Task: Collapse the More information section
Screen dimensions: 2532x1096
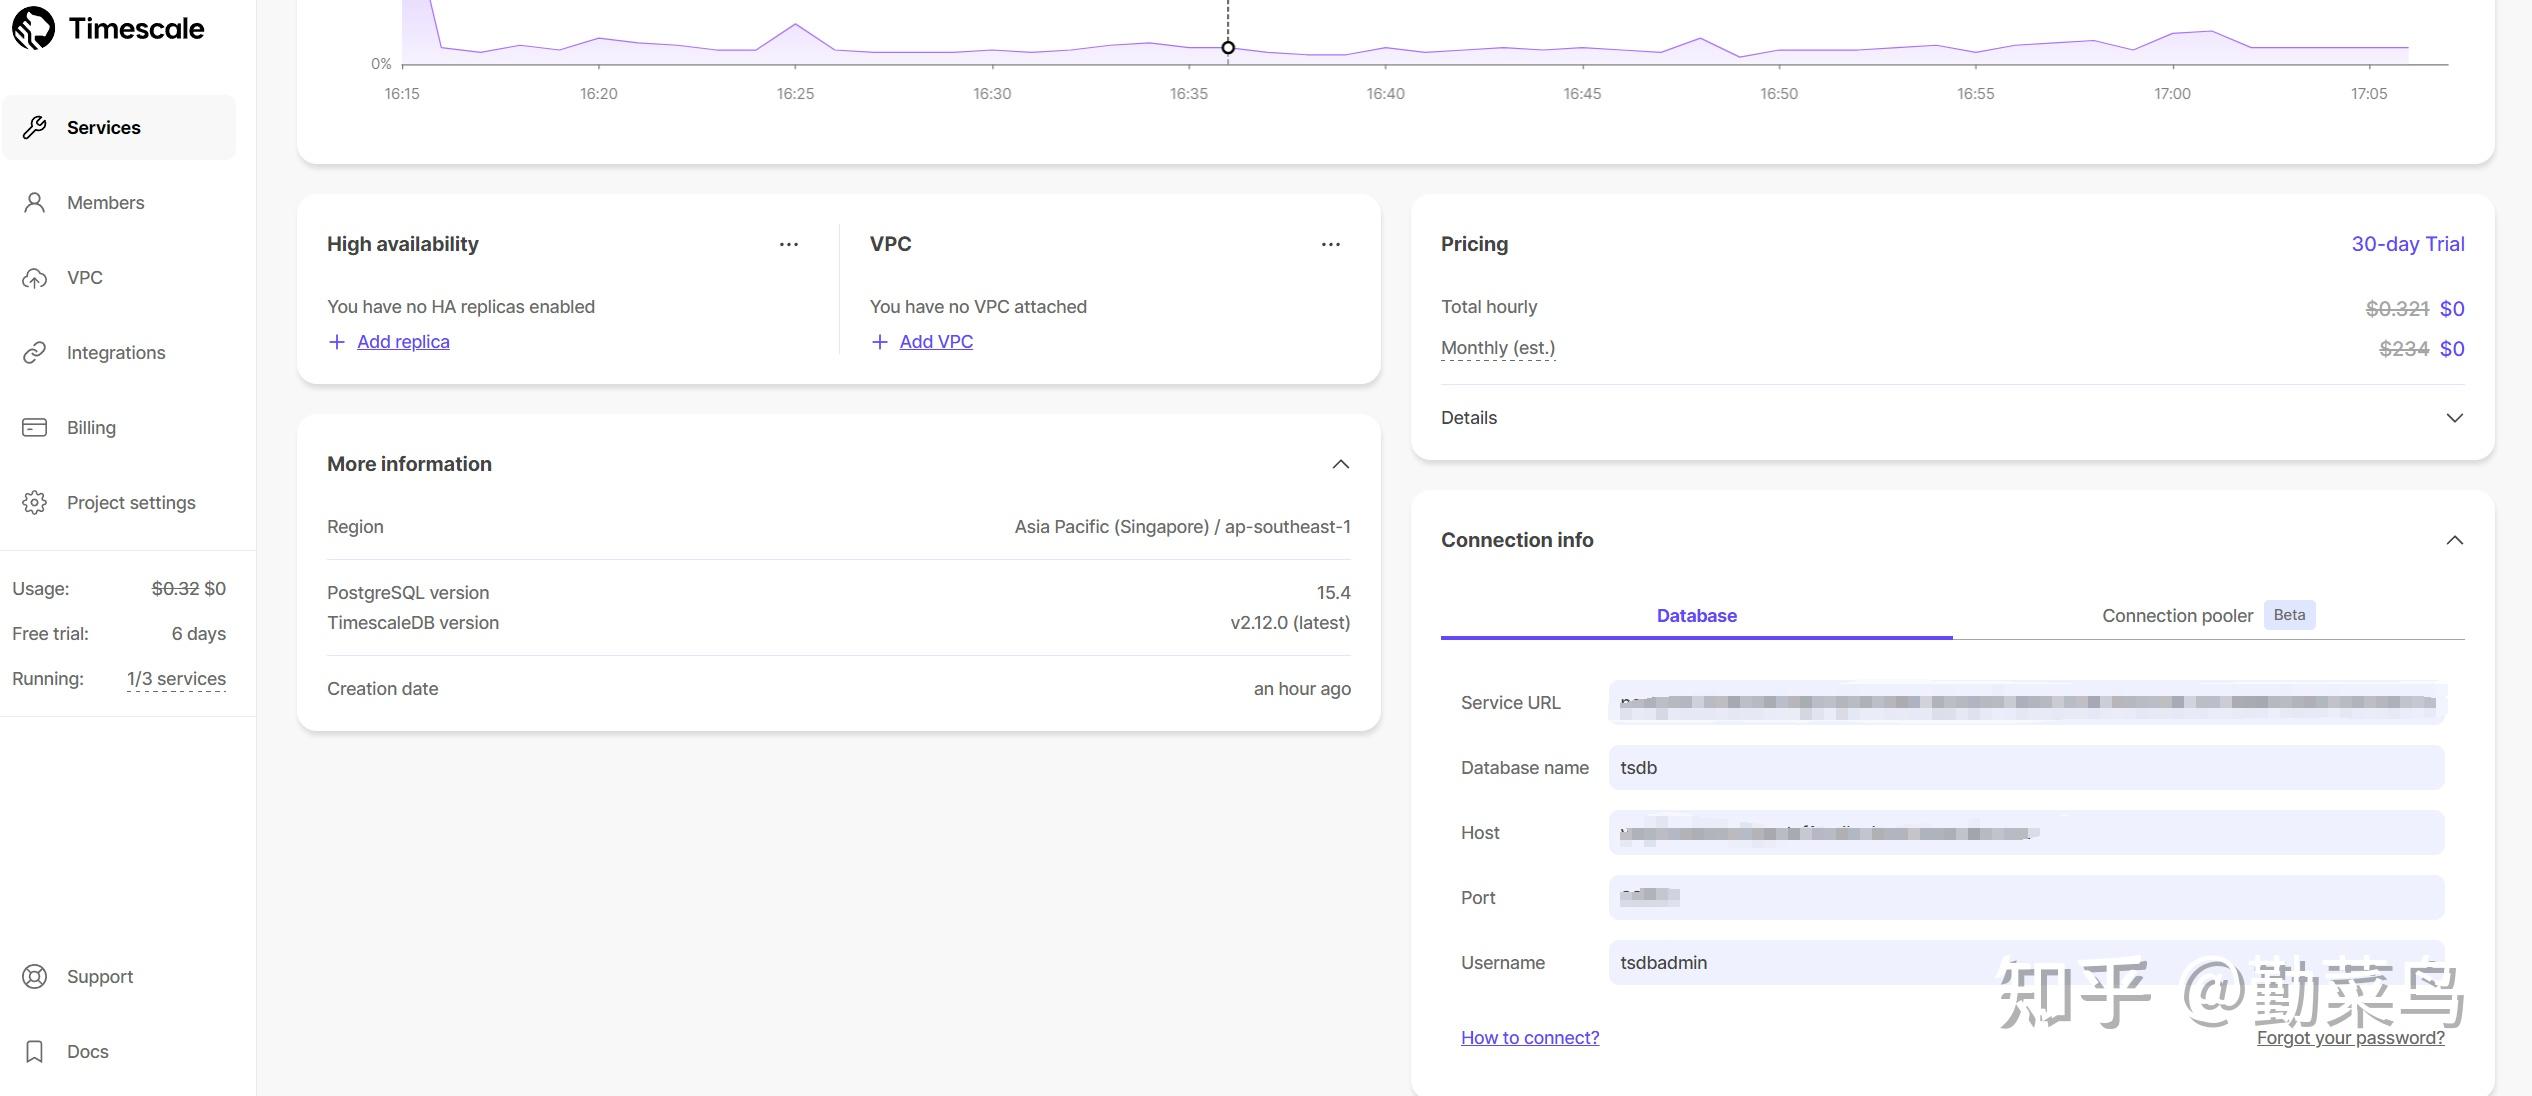Action: pos(1341,464)
